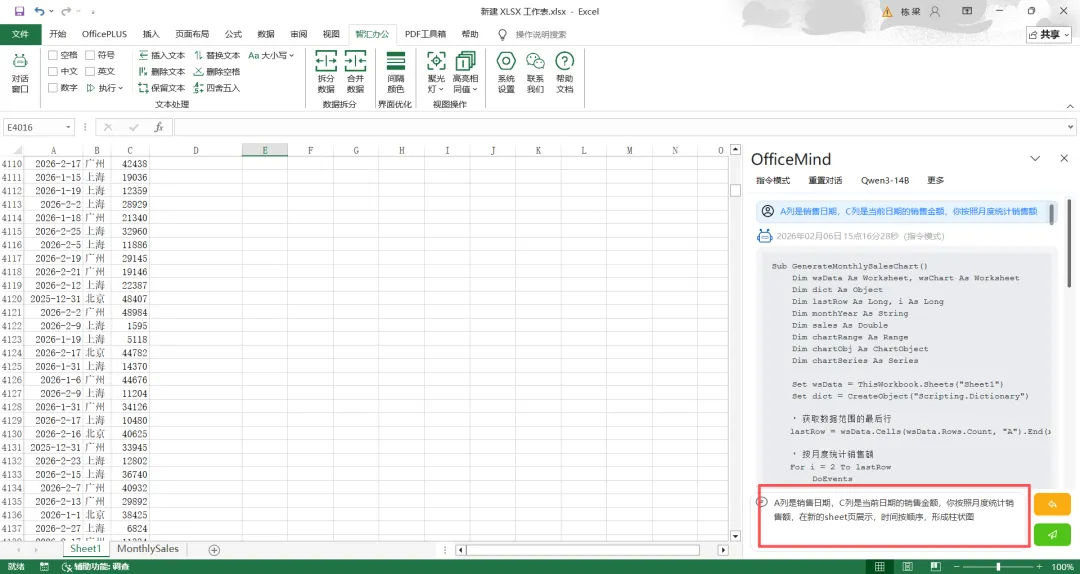1080x574 pixels.
Task: Click the 保留文本 keep text tool
Action: (x=161, y=88)
